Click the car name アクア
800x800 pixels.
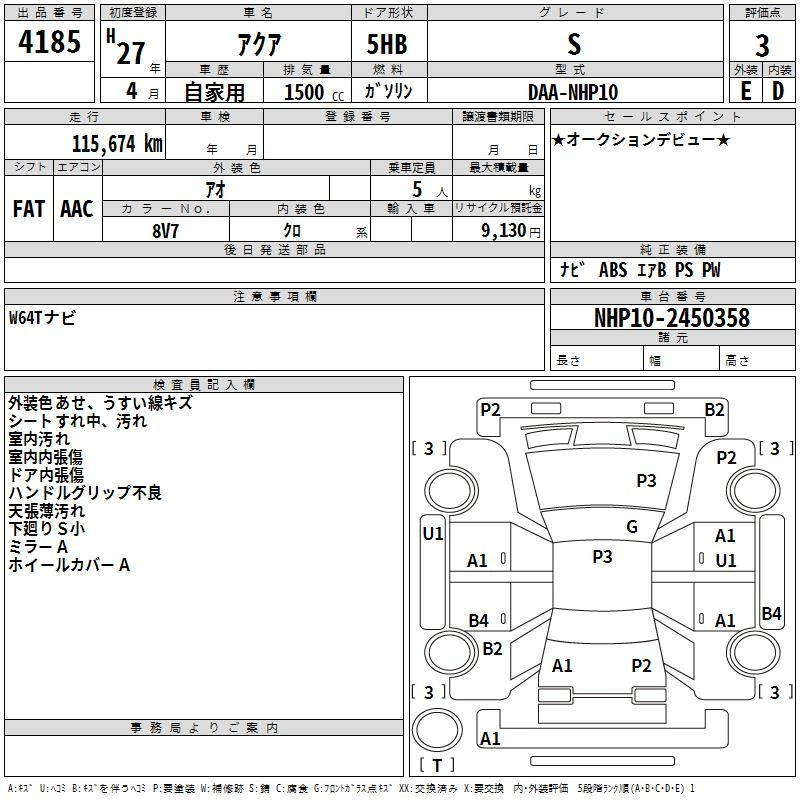pyautogui.click(x=257, y=44)
